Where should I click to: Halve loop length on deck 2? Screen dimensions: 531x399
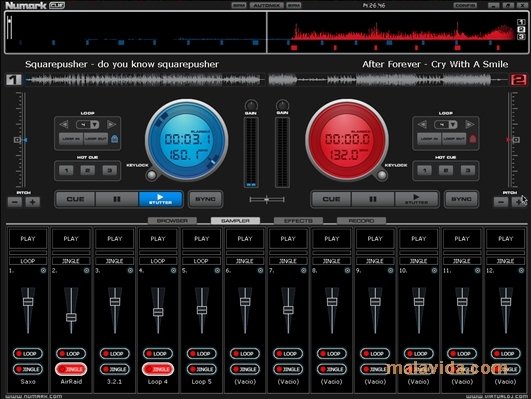click(x=422, y=124)
